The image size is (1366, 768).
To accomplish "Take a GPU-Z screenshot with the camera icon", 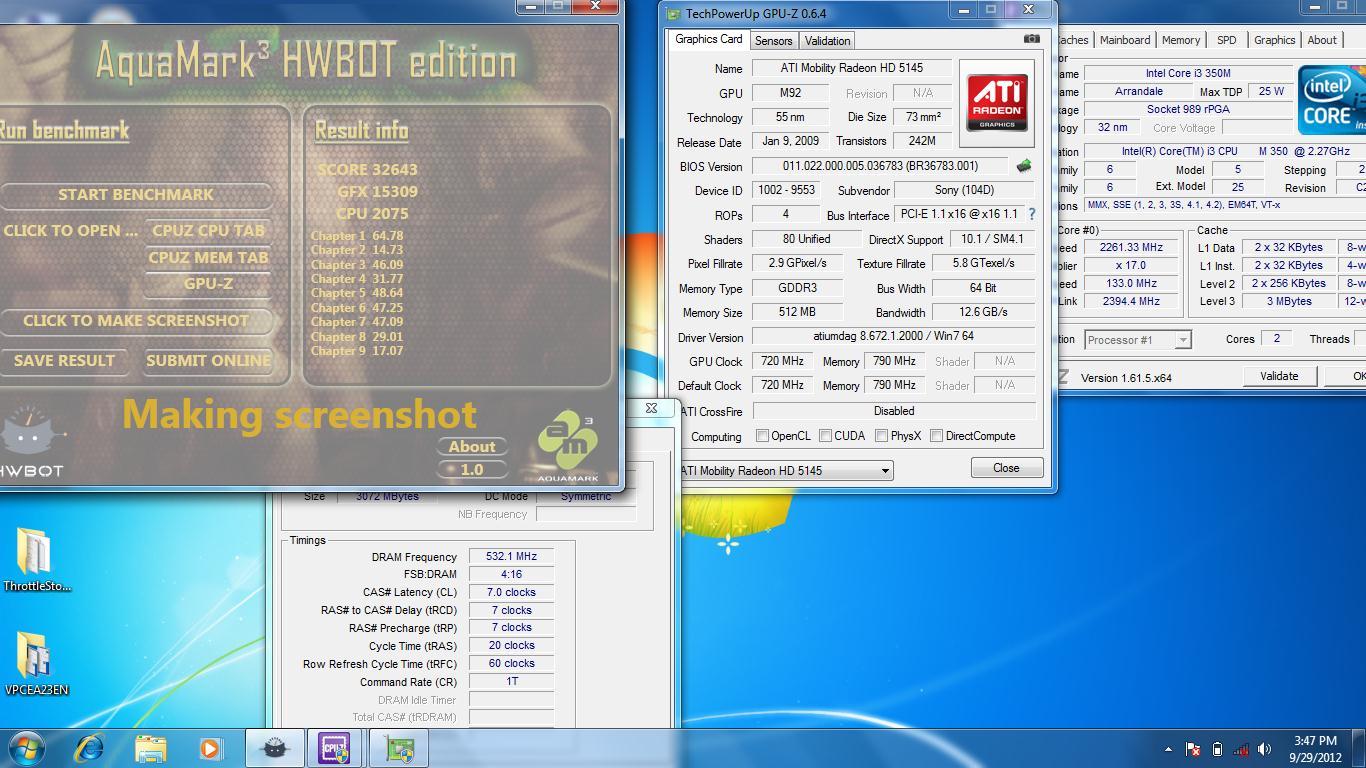I will pyautogui.click(x=1031, y=39).
